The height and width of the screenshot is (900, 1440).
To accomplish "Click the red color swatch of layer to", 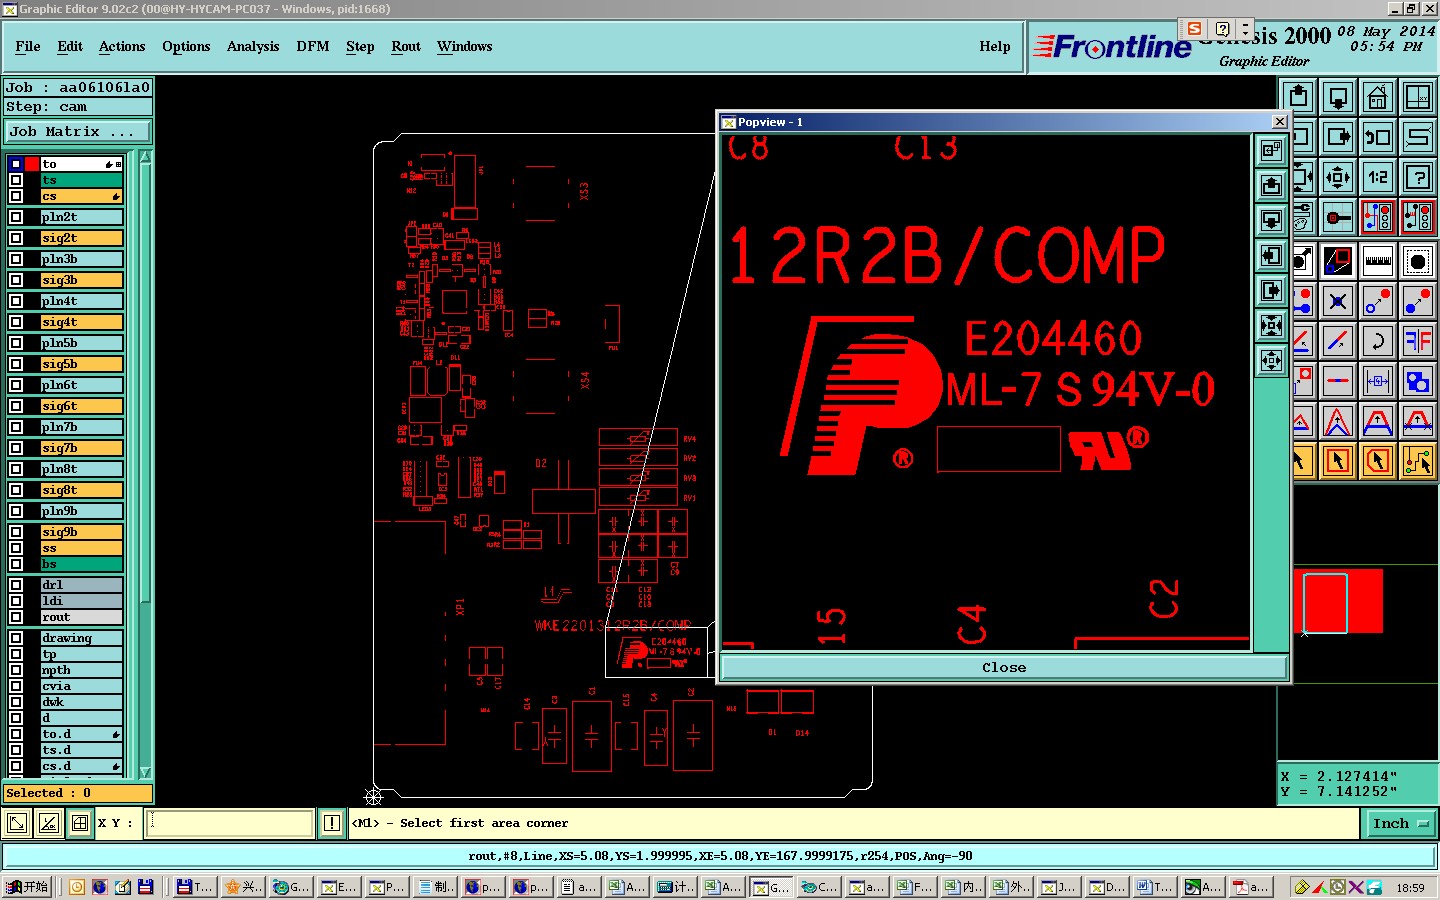I will pyautogui.click(x=32, y=164).
